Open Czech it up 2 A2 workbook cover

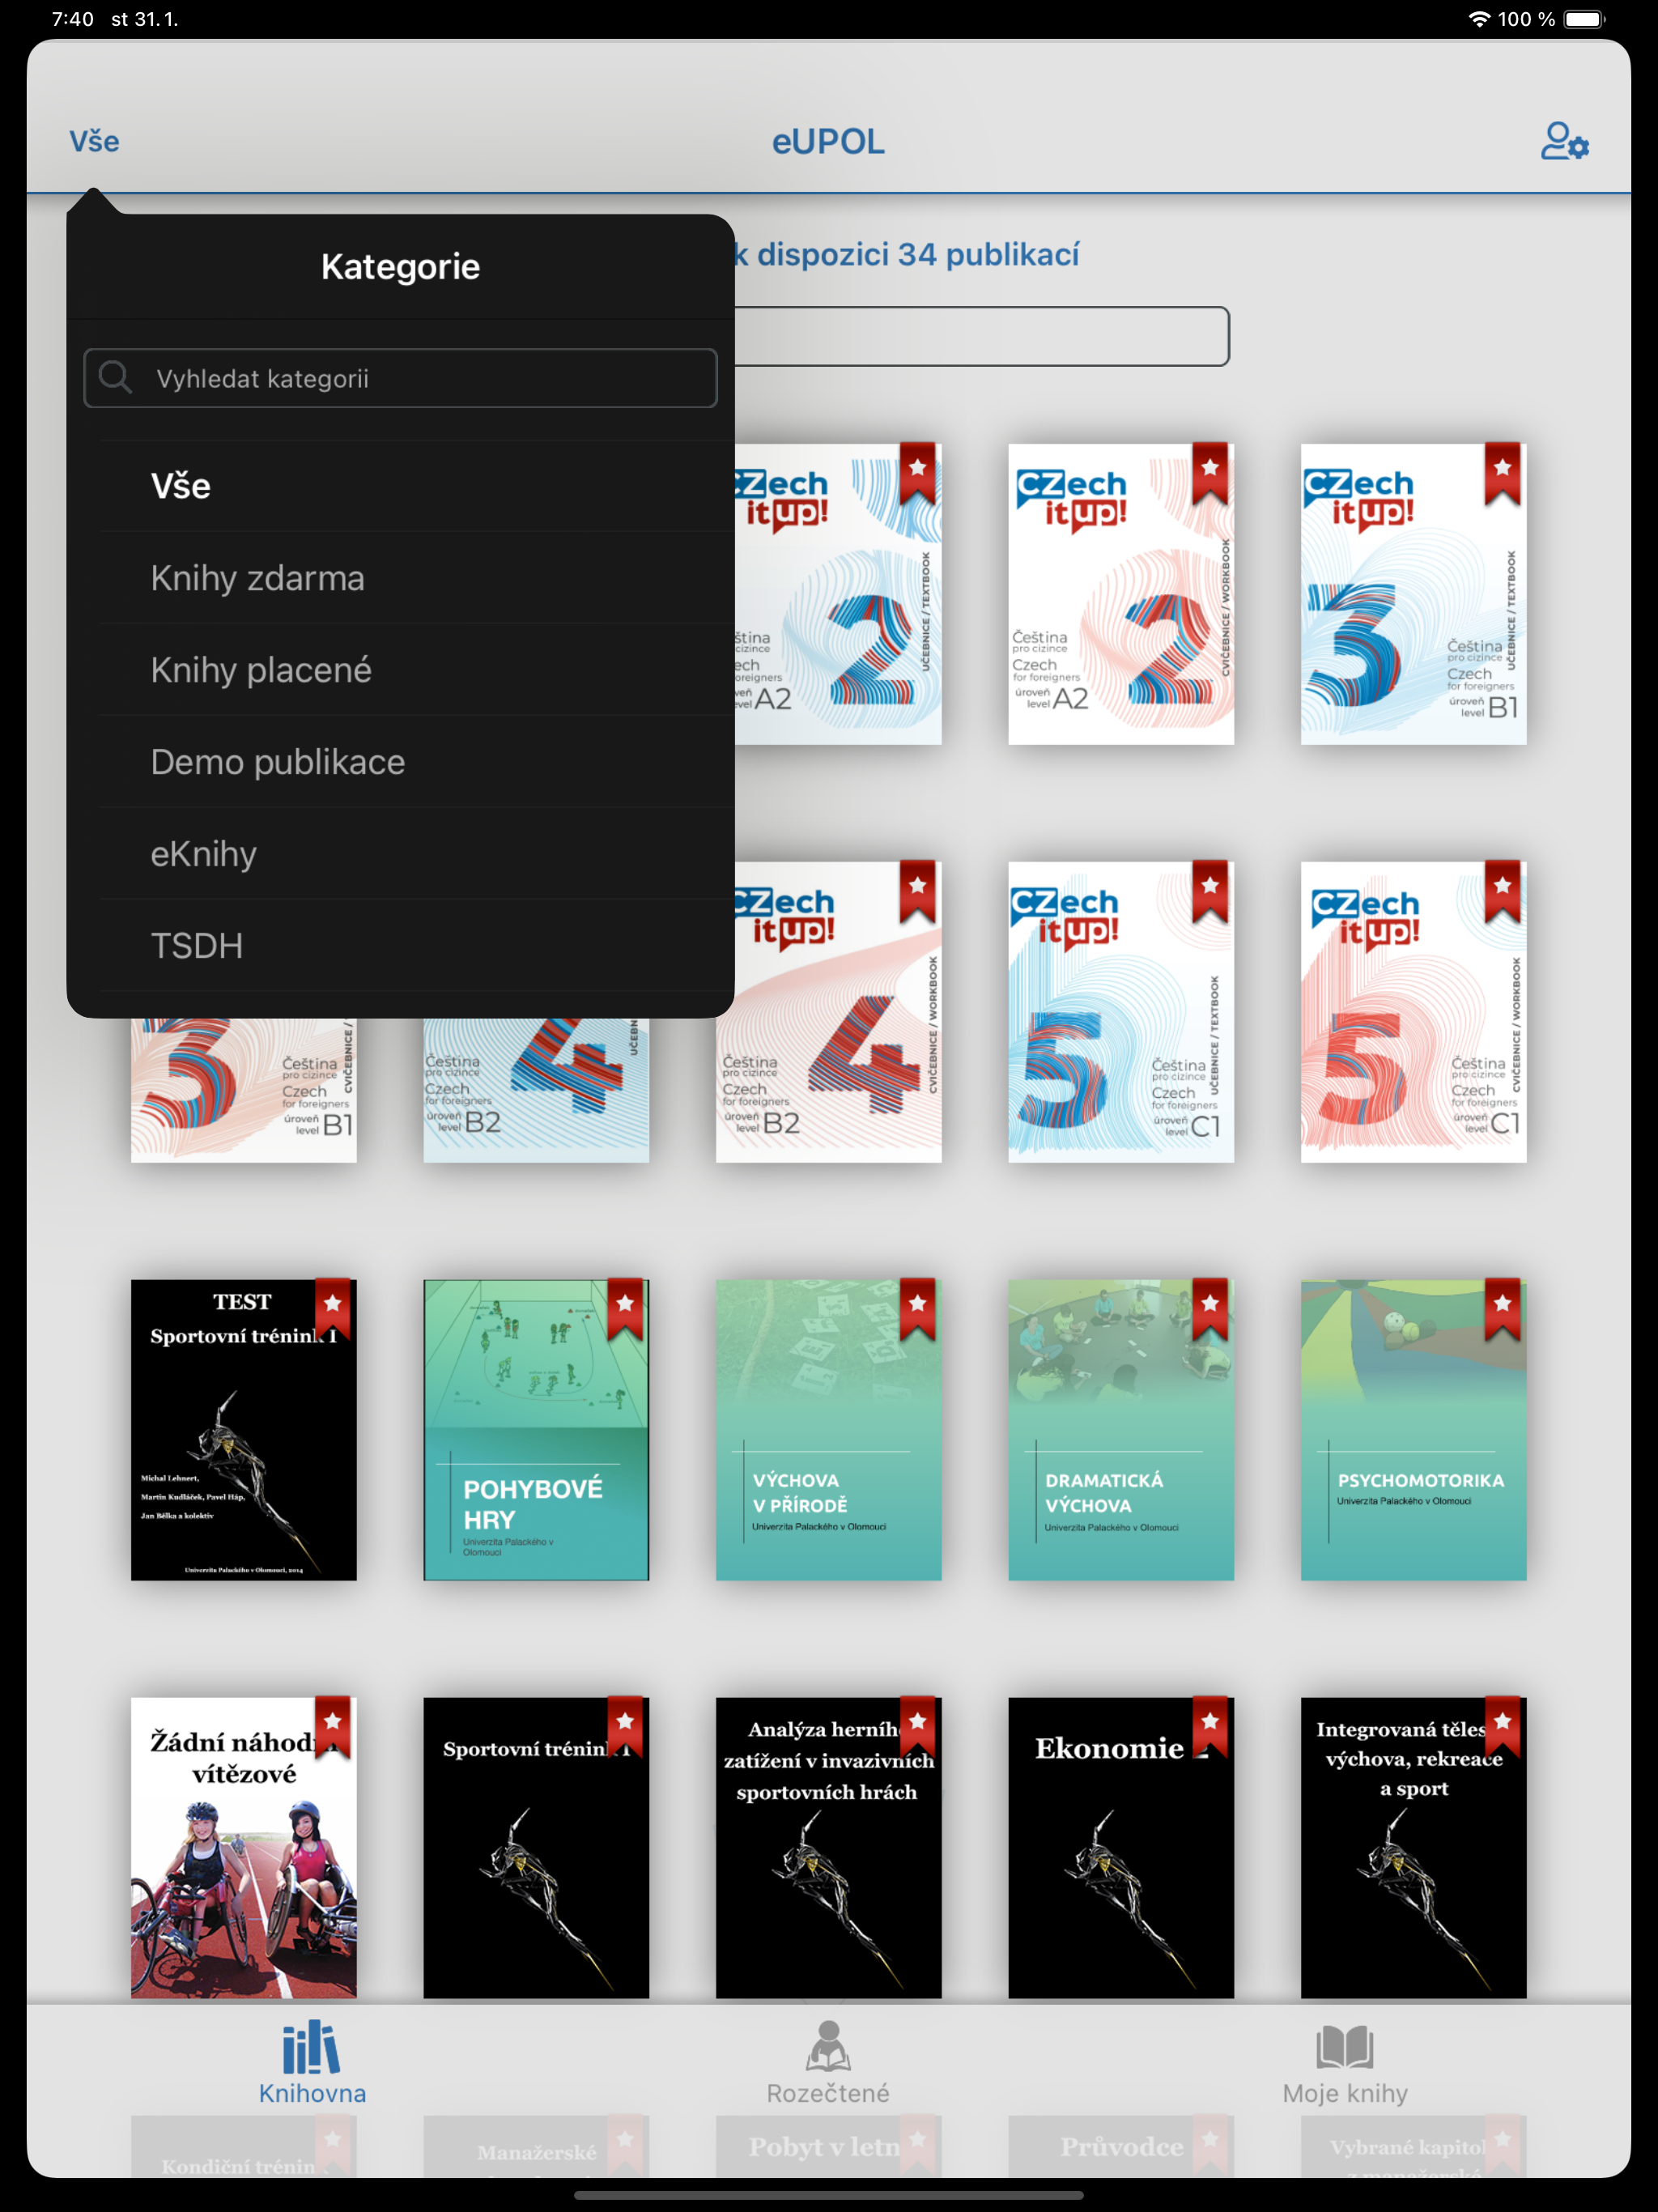[1121, 594]
